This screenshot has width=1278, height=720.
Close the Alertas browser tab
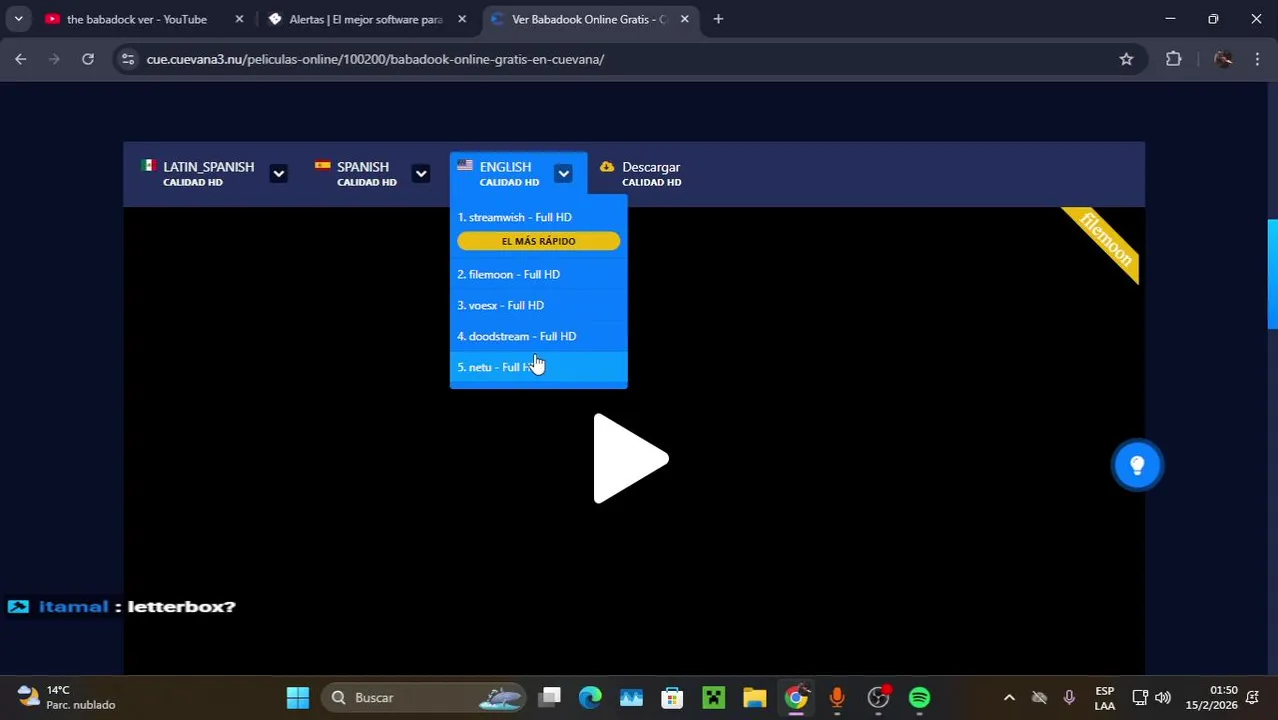click(462, 19)
